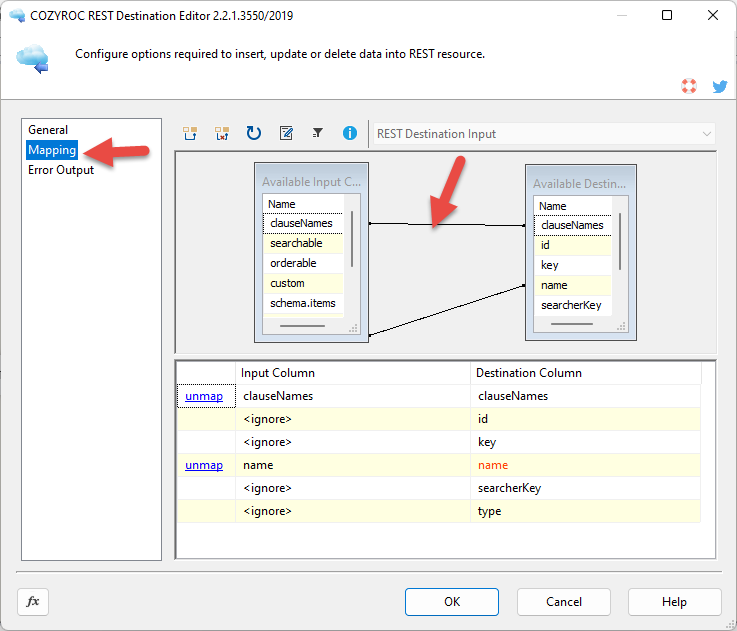This screenshot has height=631, width=737.
Task: Click the edit mapping pencil toolbar icon
Action: [x=286, y=134]
